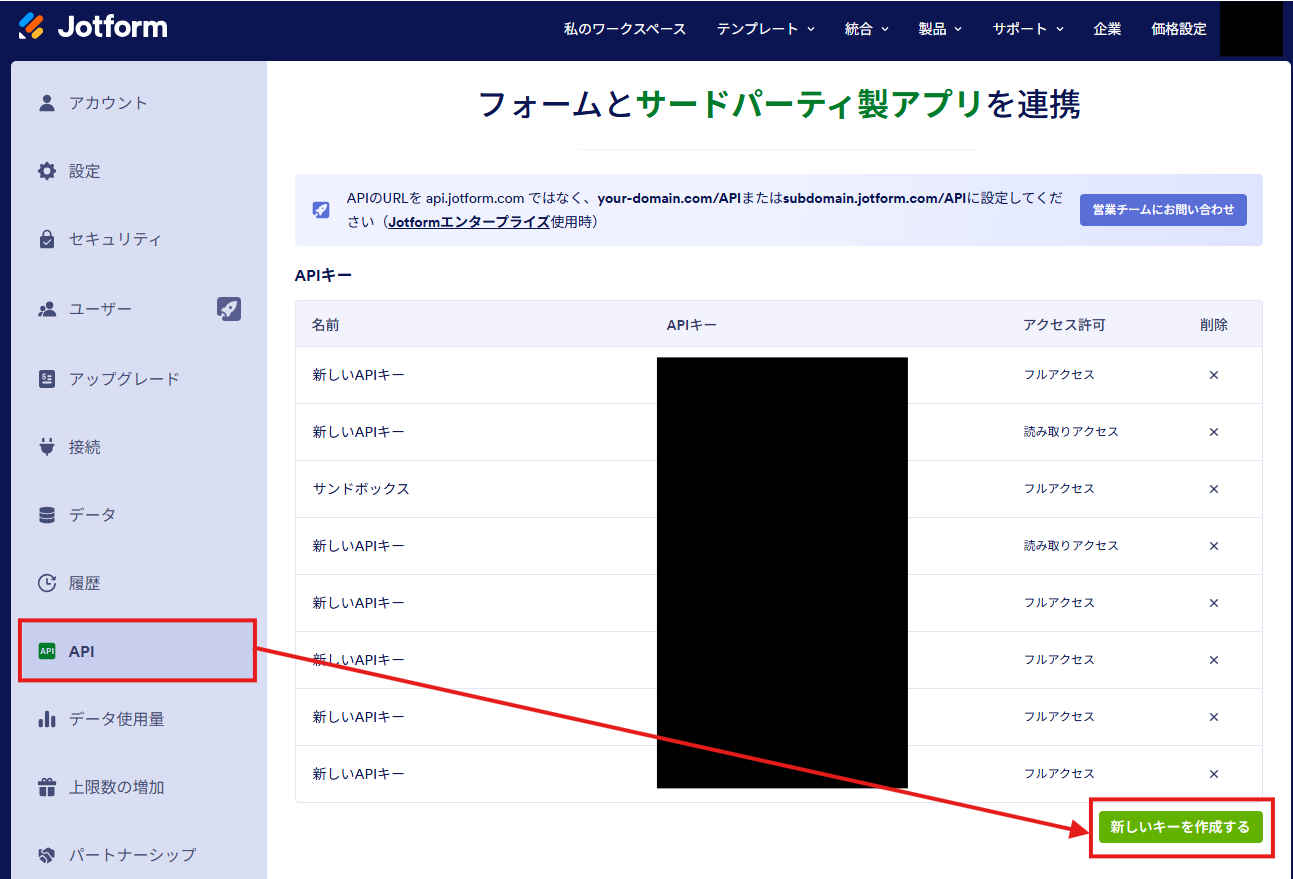Click the 設定 gear icon in sidebar
Viewport: 1293px width, 879px height.
click(47, 171)
